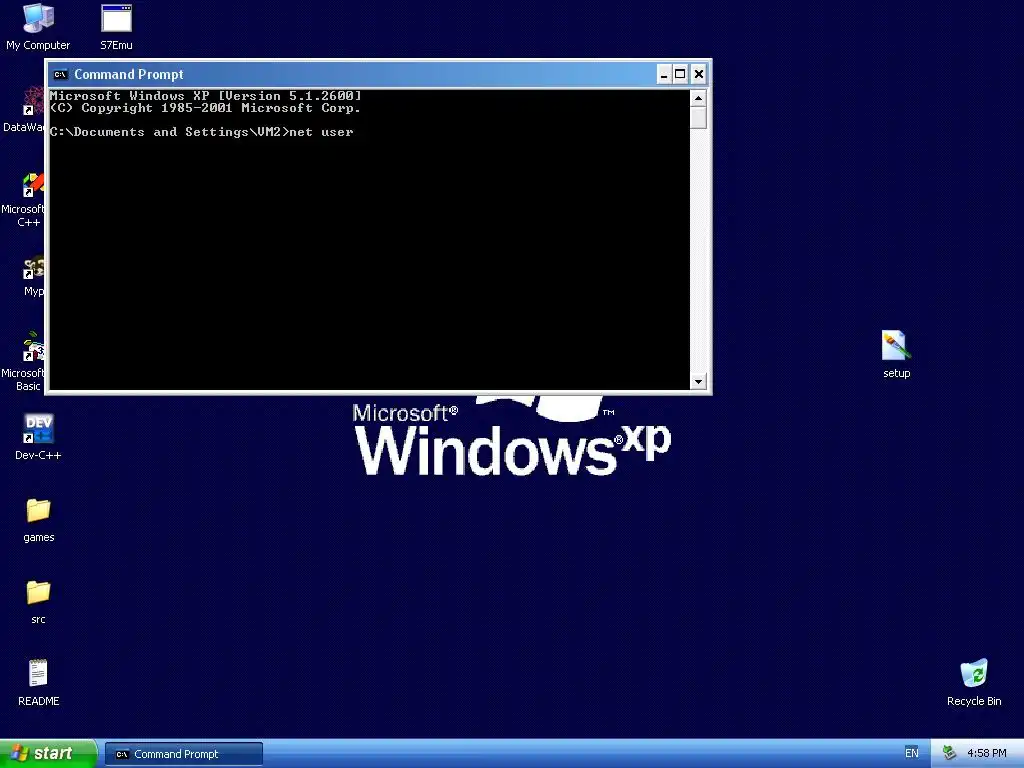Close the Command Prompt window

pos(699,74)
